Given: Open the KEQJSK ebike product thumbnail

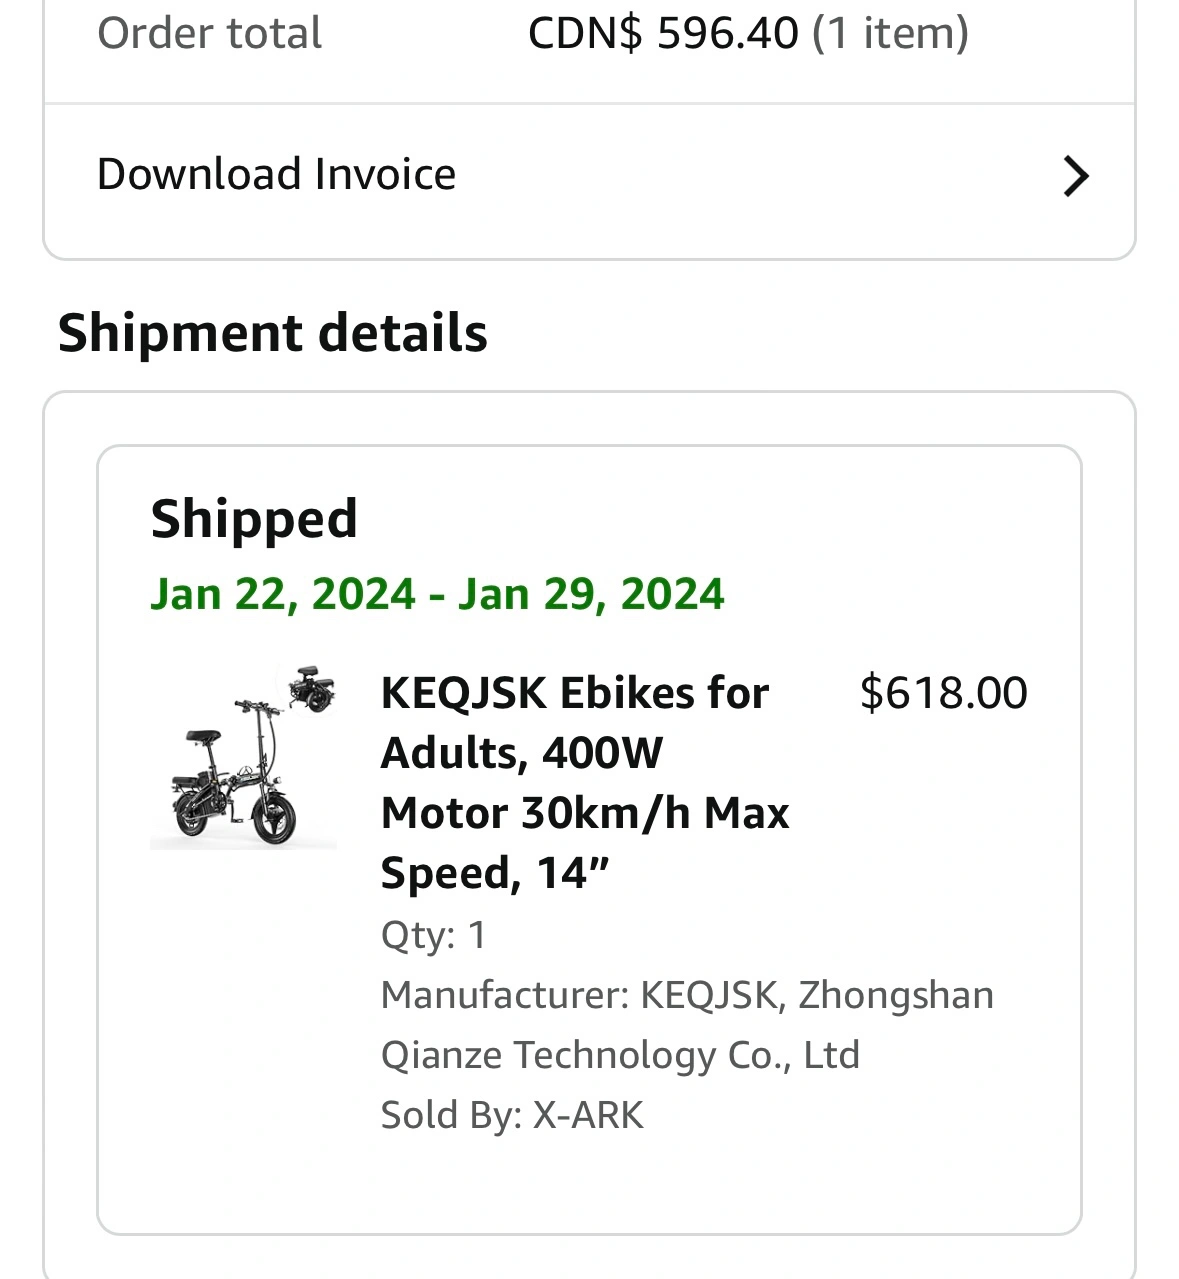Looking at the screenshot, I should pos(243,758).
